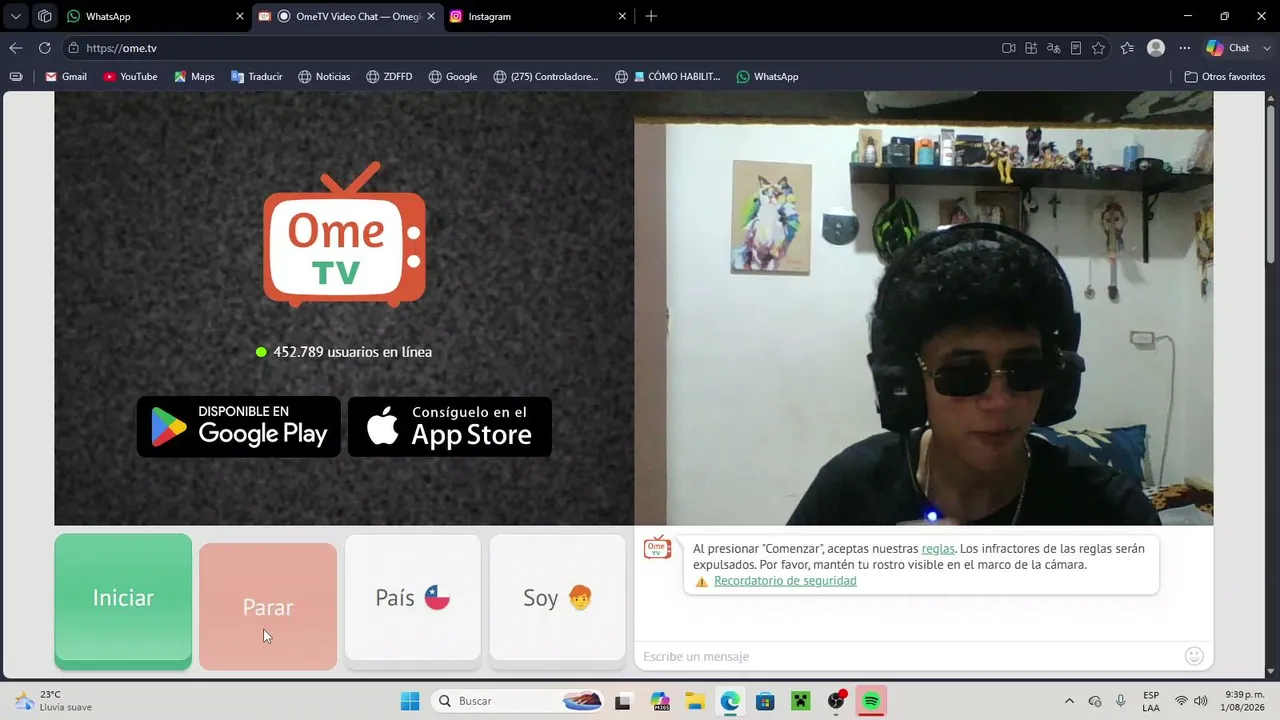The width and height of the screenshot is (1280, 720).
Task: Click the OmeTV logo in the video panel
Action: pyautogui.click(x=345, y=234)
